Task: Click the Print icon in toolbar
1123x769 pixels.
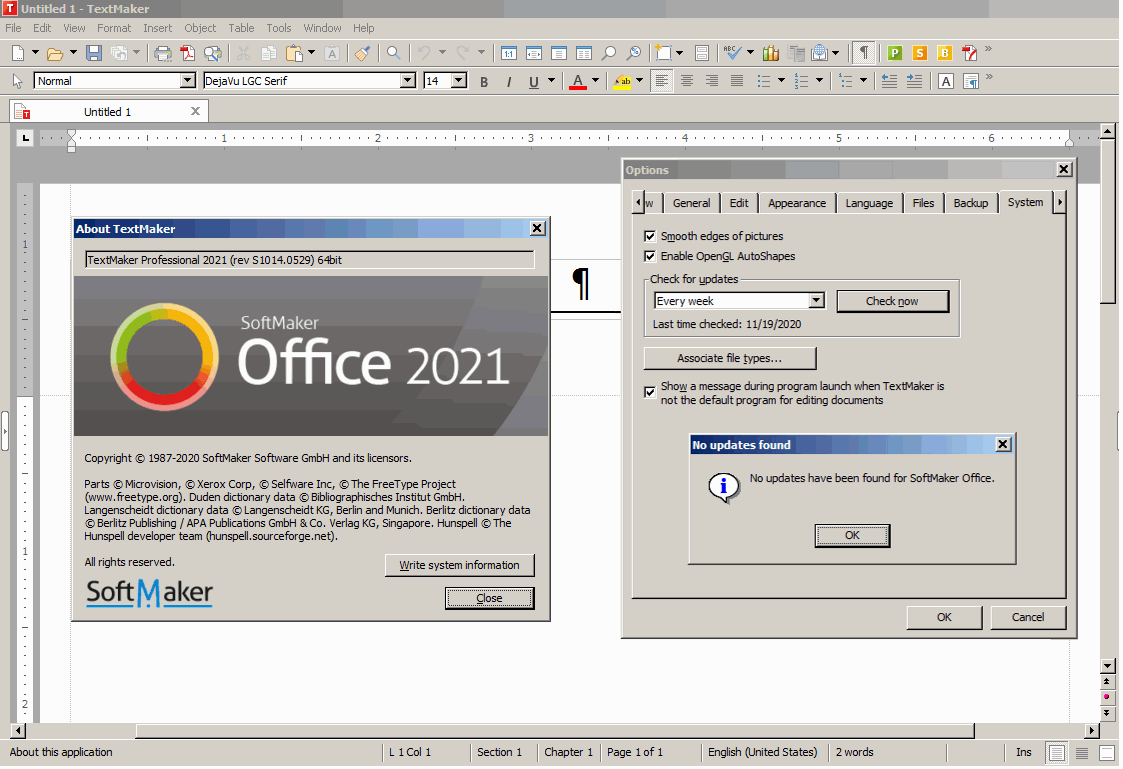Action: click(163, 53)
